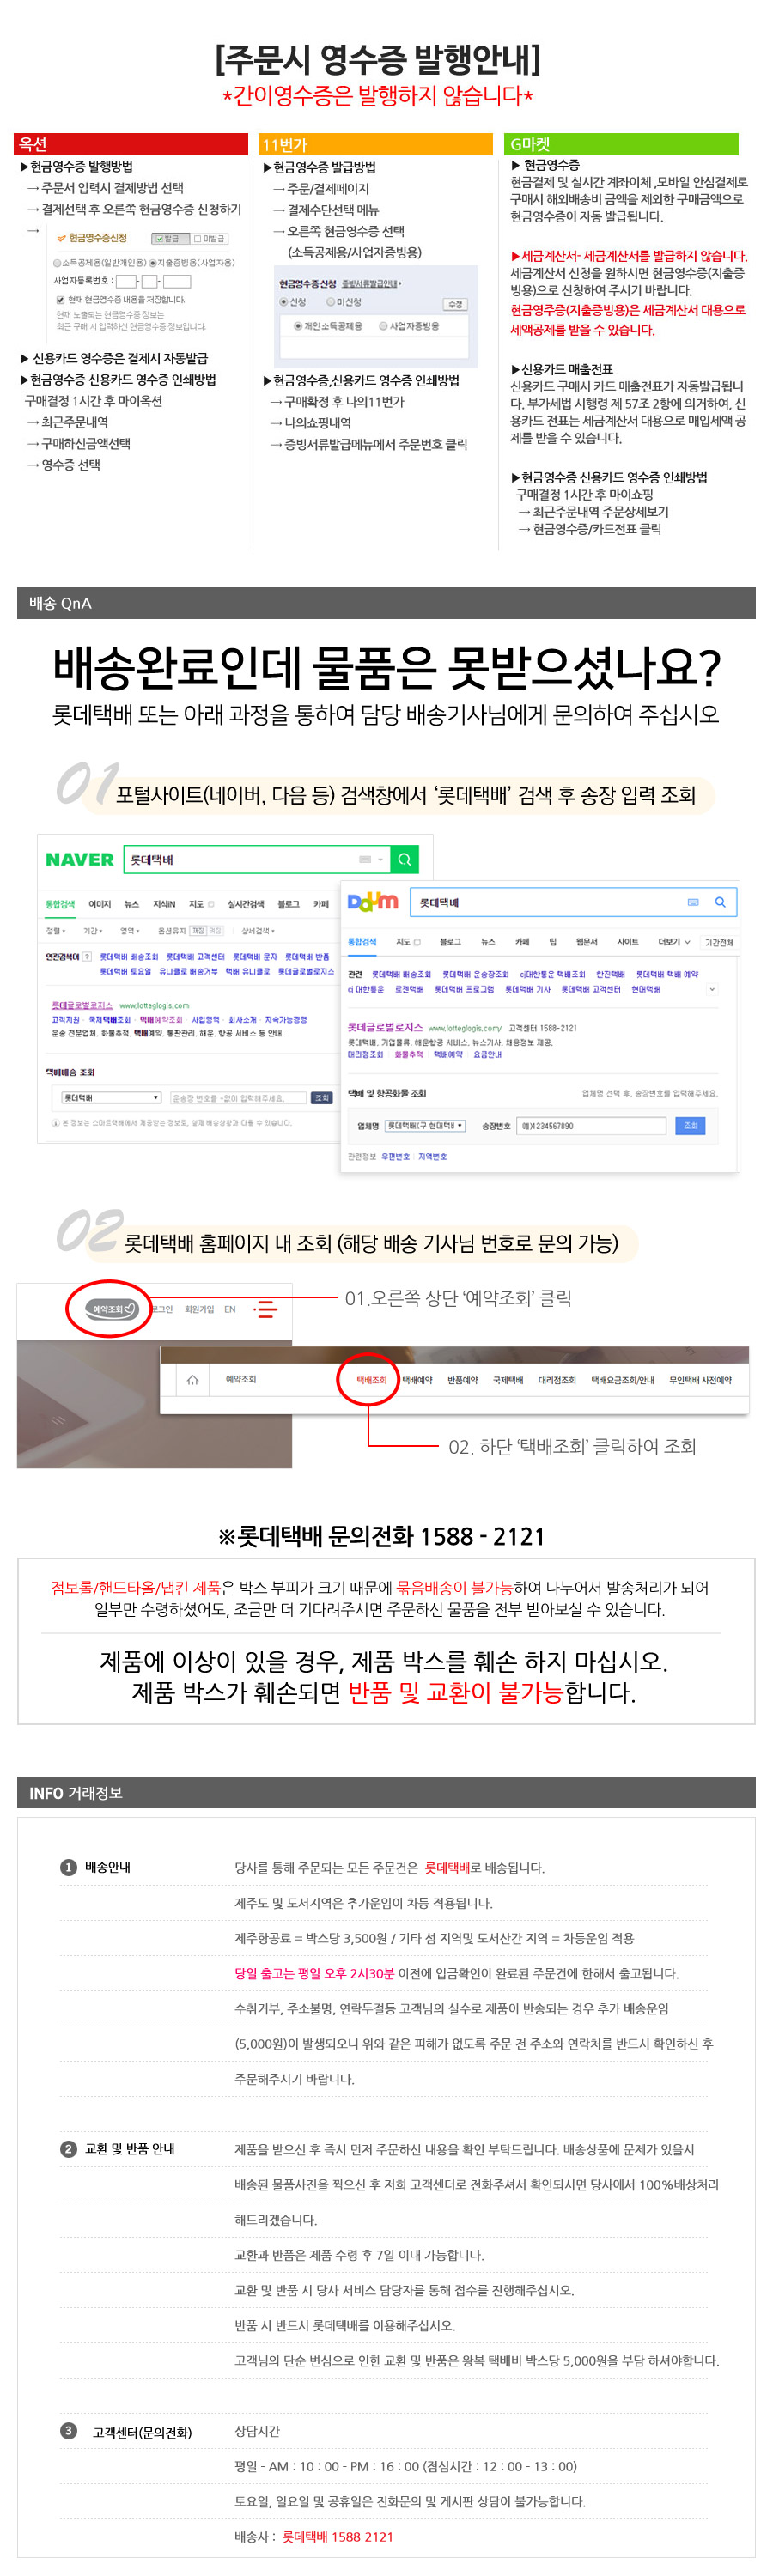Click the green Naver search magnifier button
This screenshot has height=2576, width=773.
coord(404,859)
